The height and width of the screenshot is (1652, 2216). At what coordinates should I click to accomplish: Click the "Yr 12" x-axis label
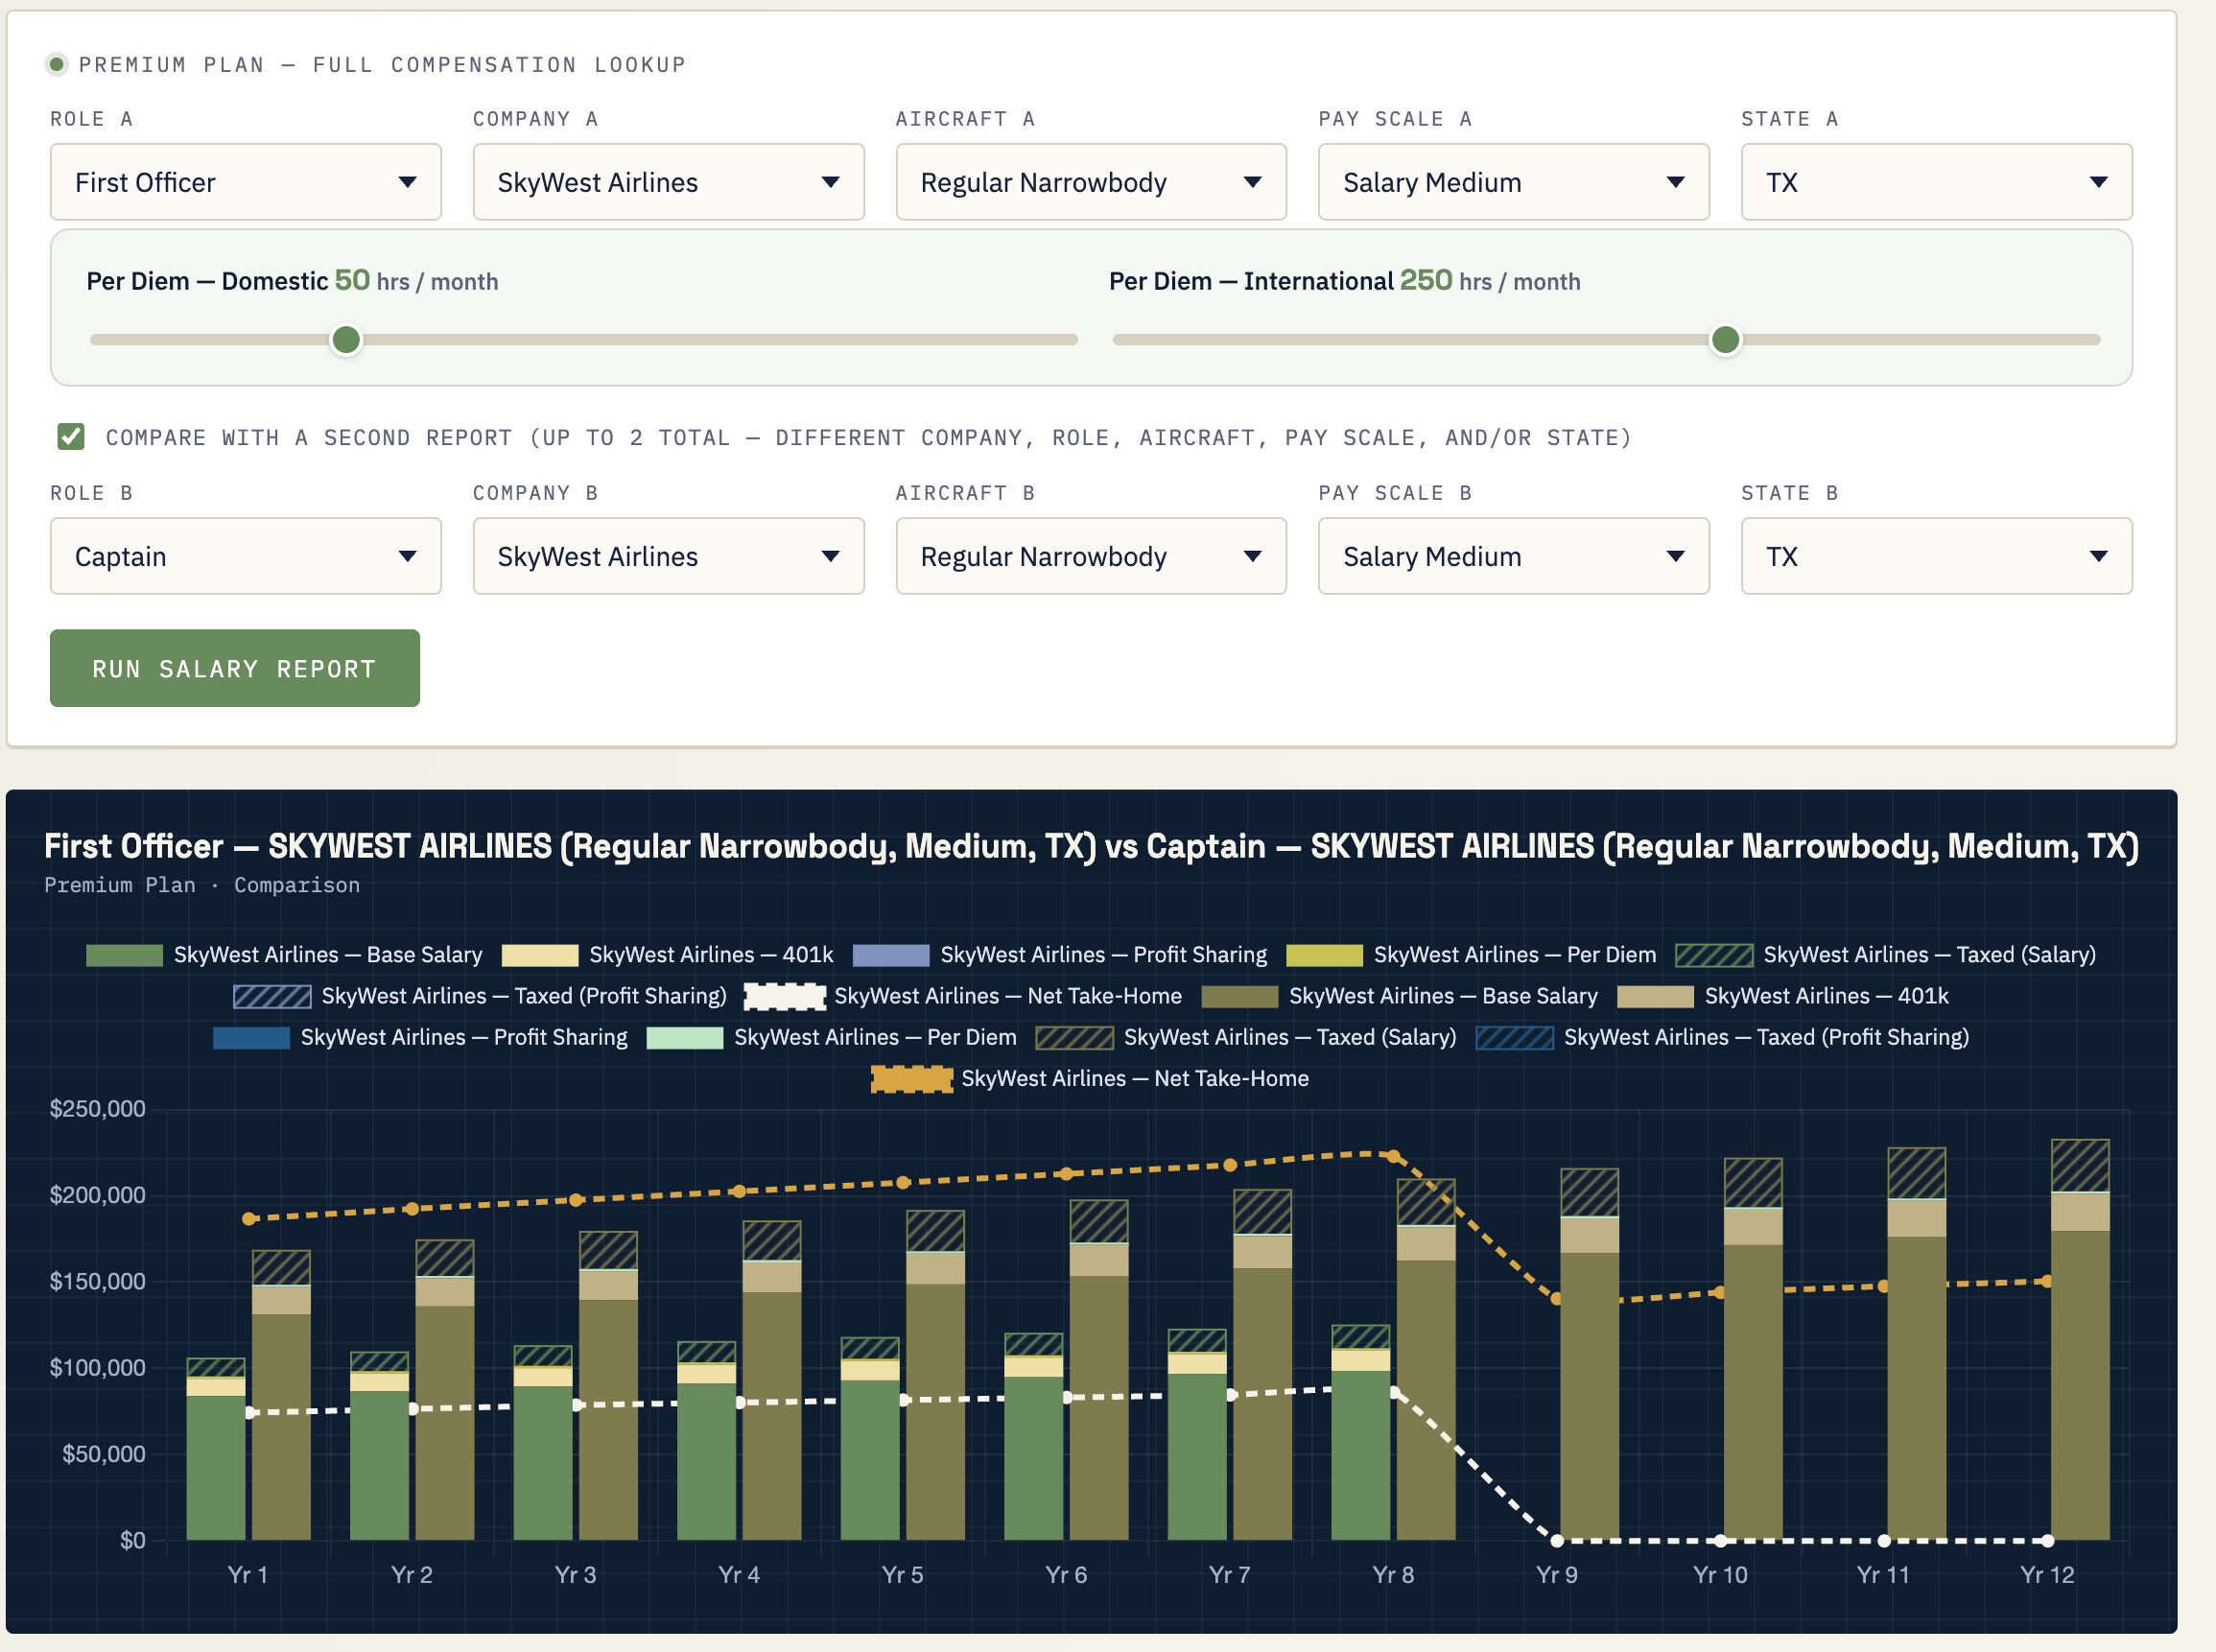click(2047, 1575)
